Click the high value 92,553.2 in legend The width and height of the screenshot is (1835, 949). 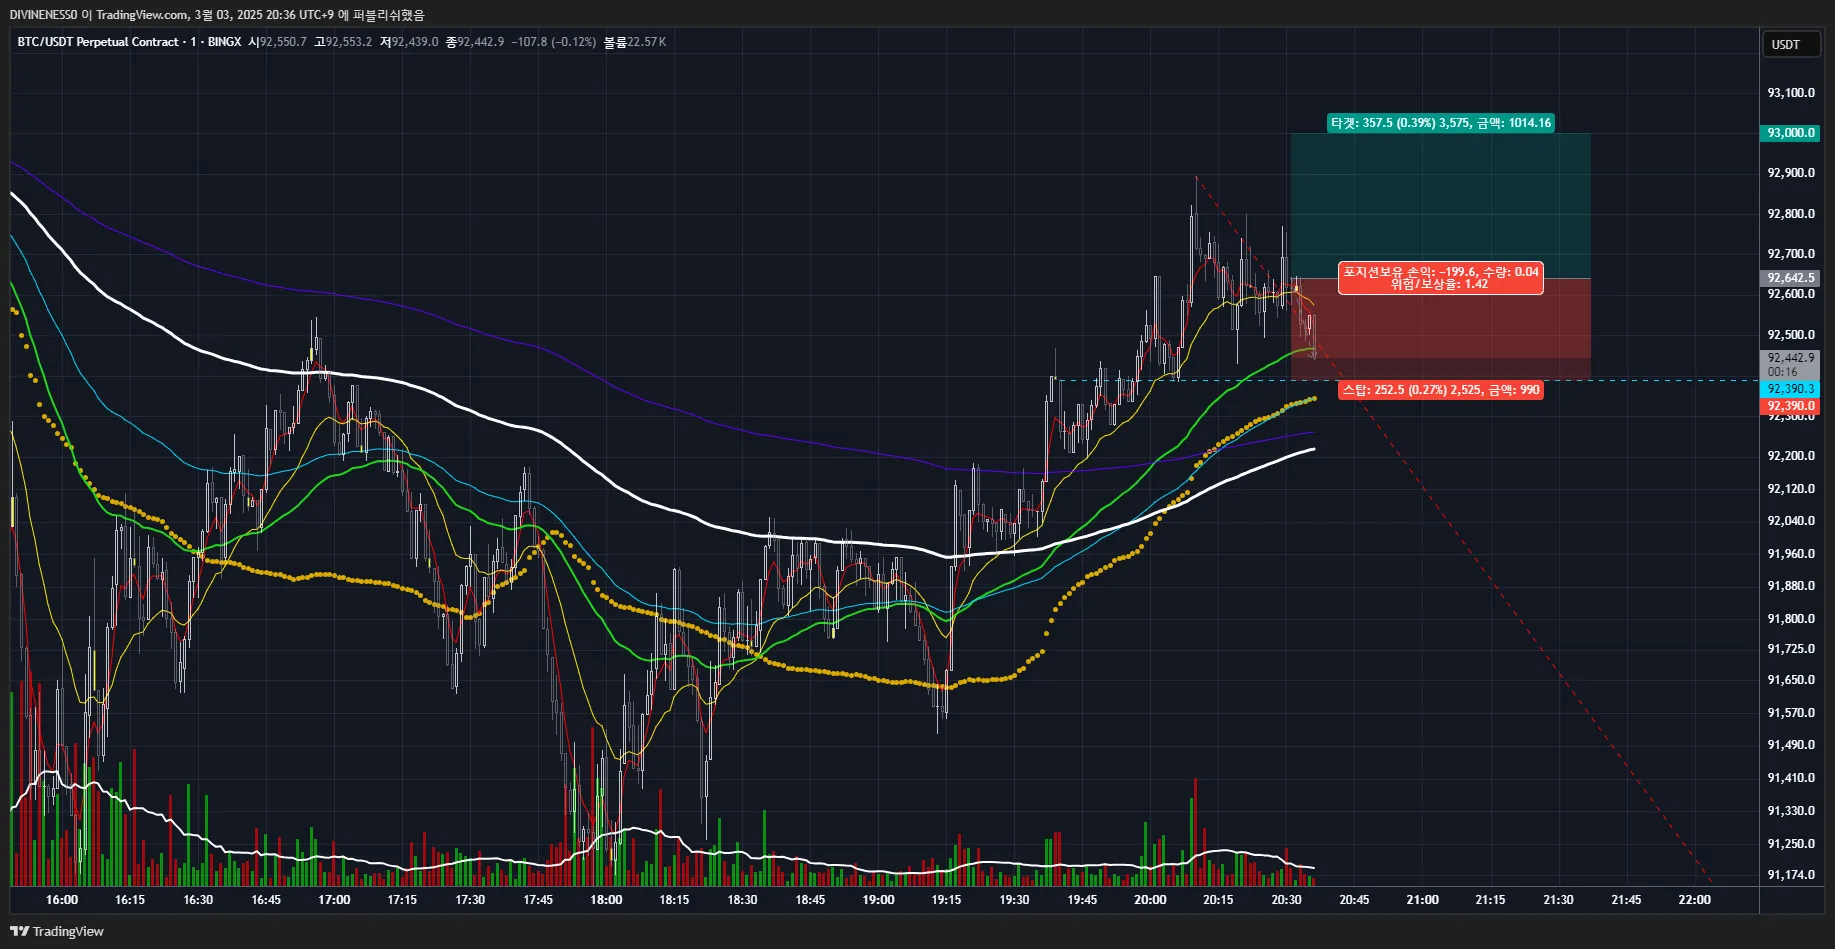[348, 42]
